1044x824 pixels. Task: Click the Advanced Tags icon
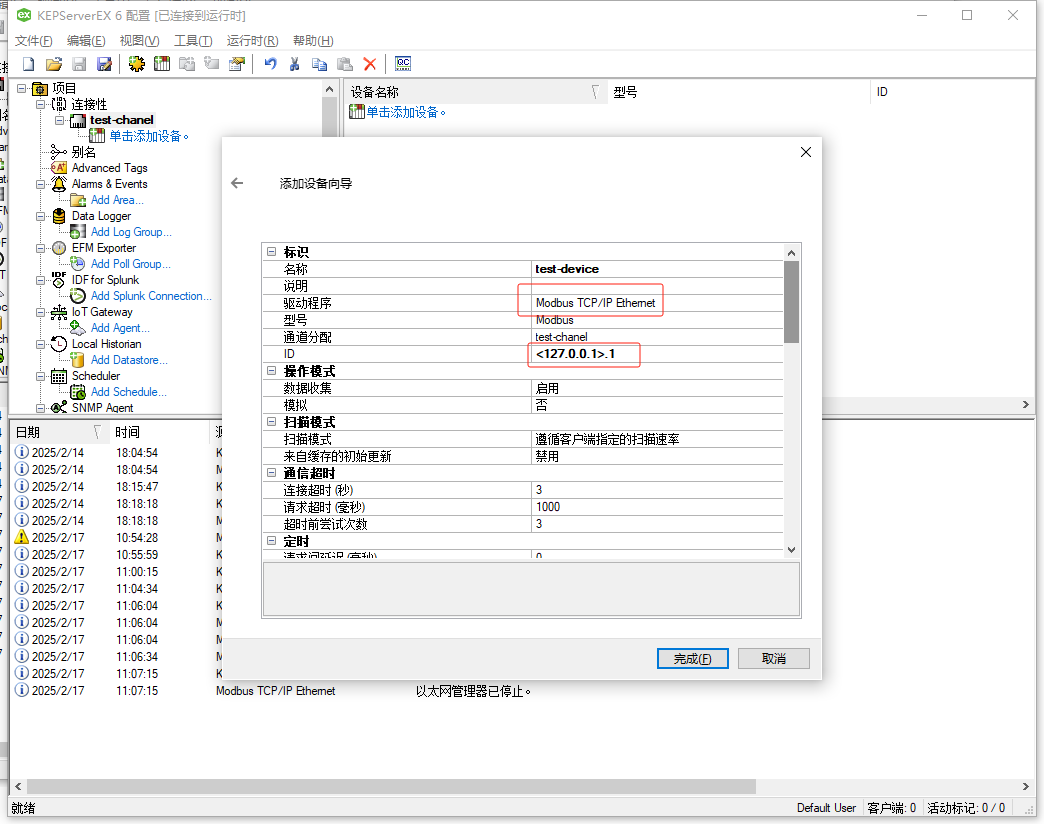59,168
